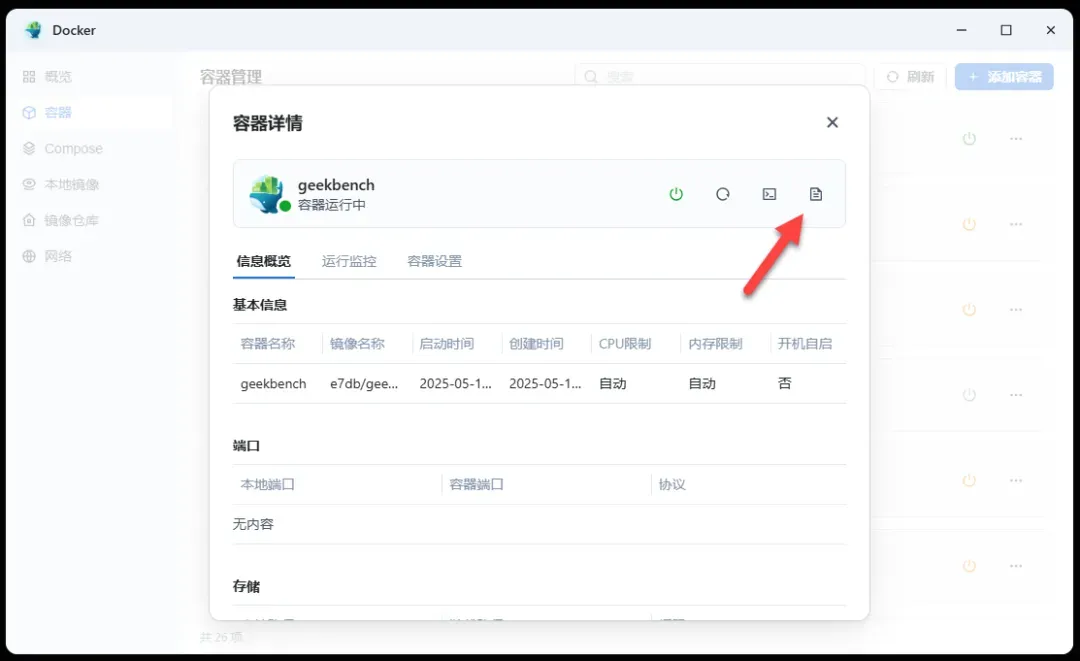Click the 无内容 text in the port table
This screenshot has height=661, width=1080.
coord(253,525)
